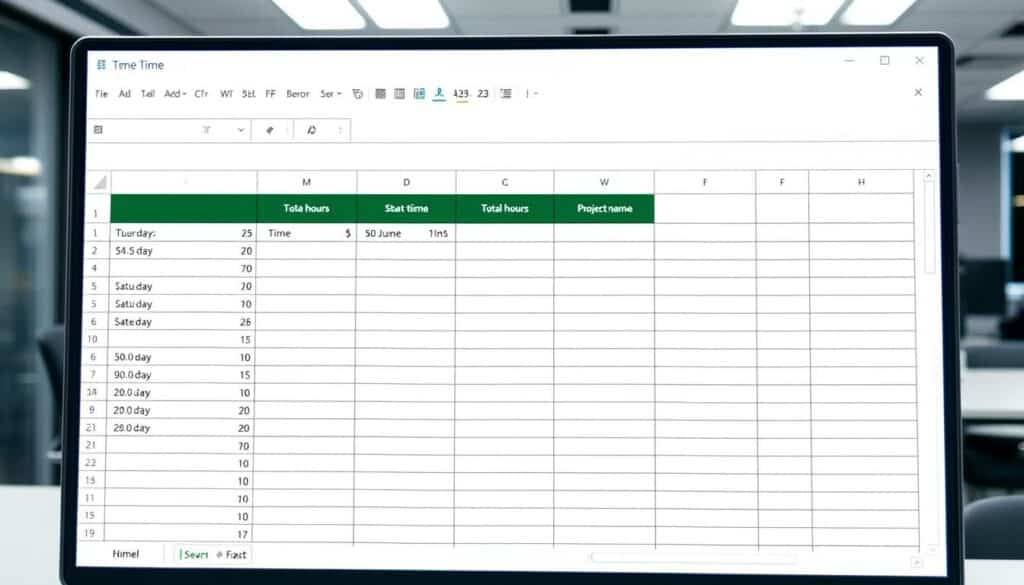Screen dimensions: 1024x585
Task: Click the horizontal scrollbar at the bottom
Action: [694, 558]
